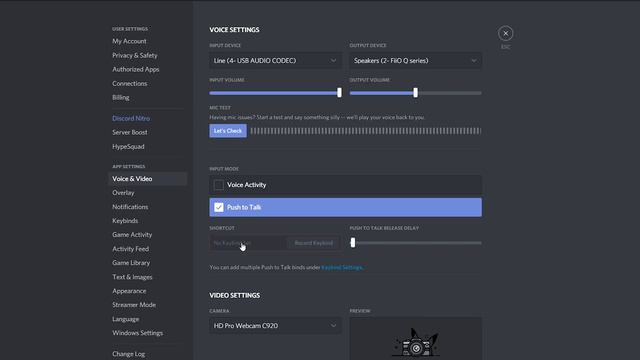Go to Keybinds settings
Image resolution: width=640 pixels, height=360 pixels.
tap(125, 221)
